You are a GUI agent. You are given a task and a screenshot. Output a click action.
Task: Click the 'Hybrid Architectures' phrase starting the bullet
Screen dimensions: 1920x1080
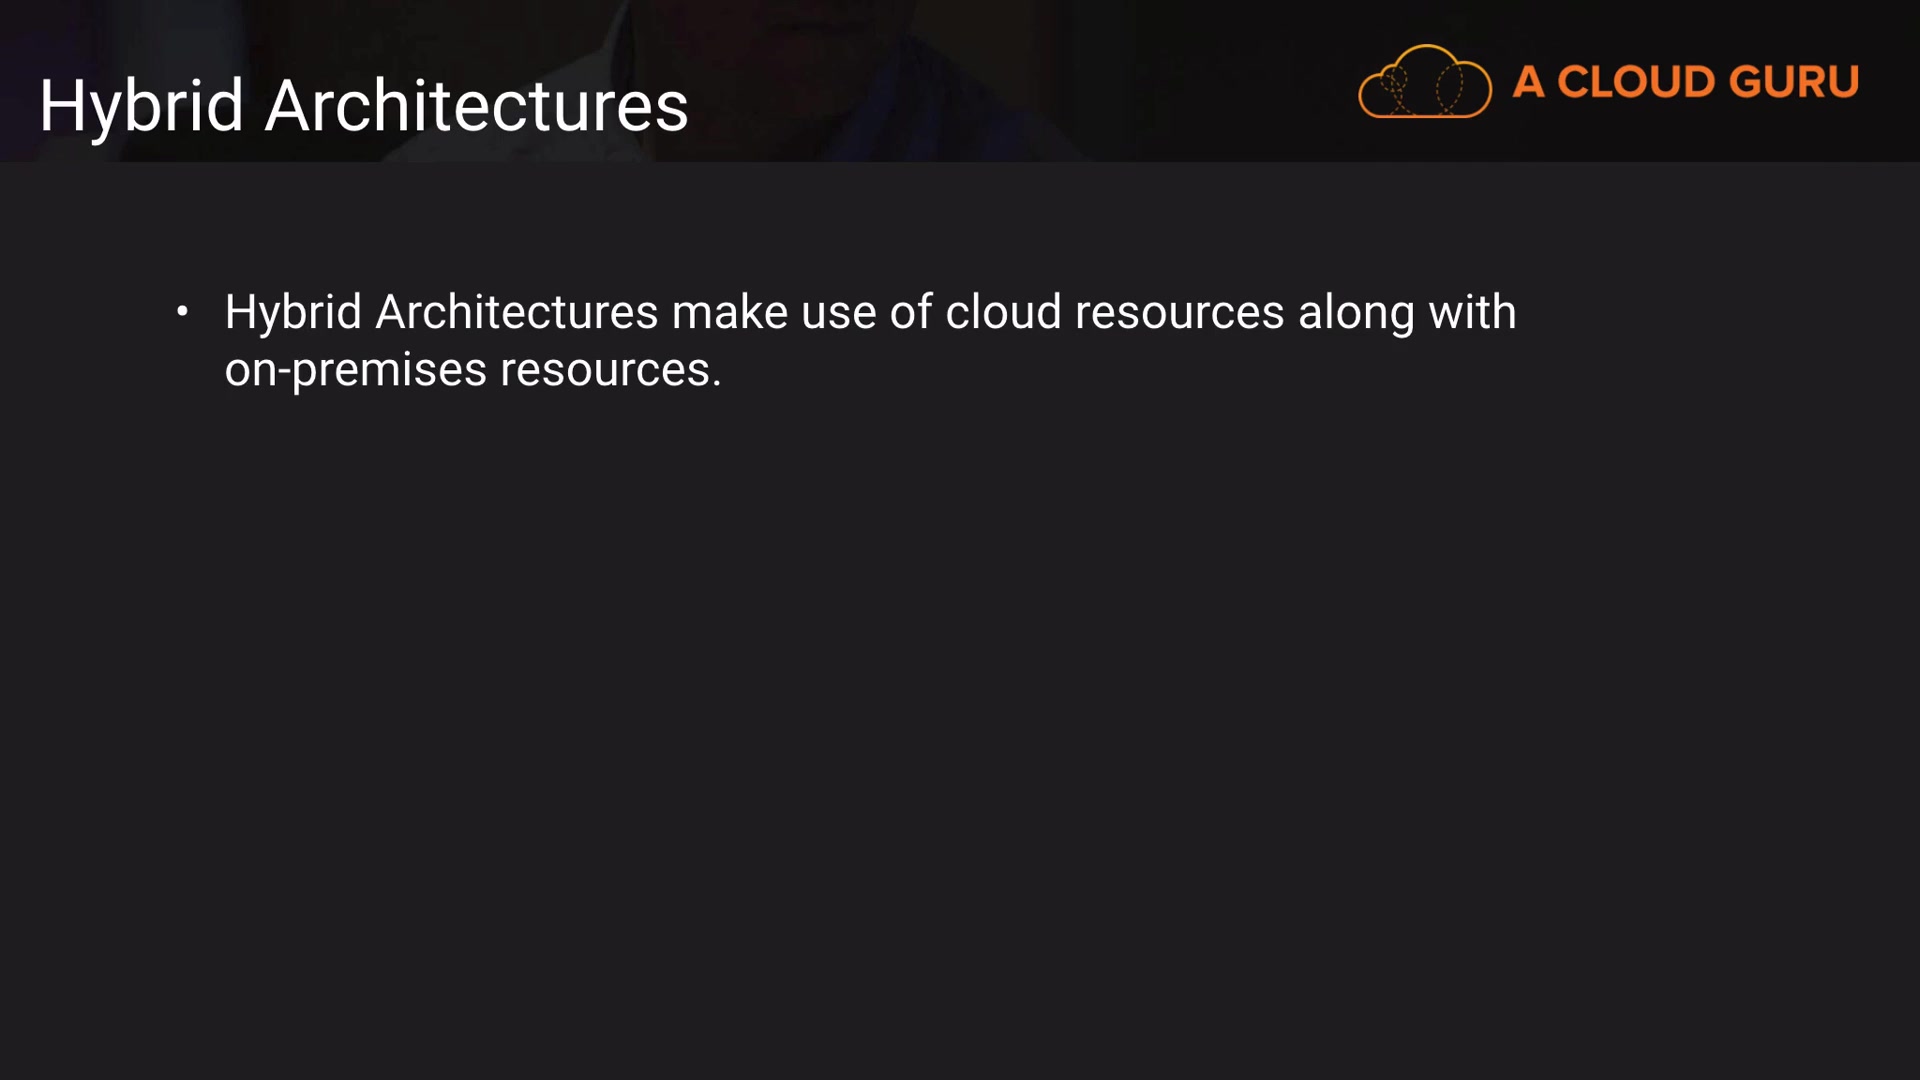click(x=441, y=312)
